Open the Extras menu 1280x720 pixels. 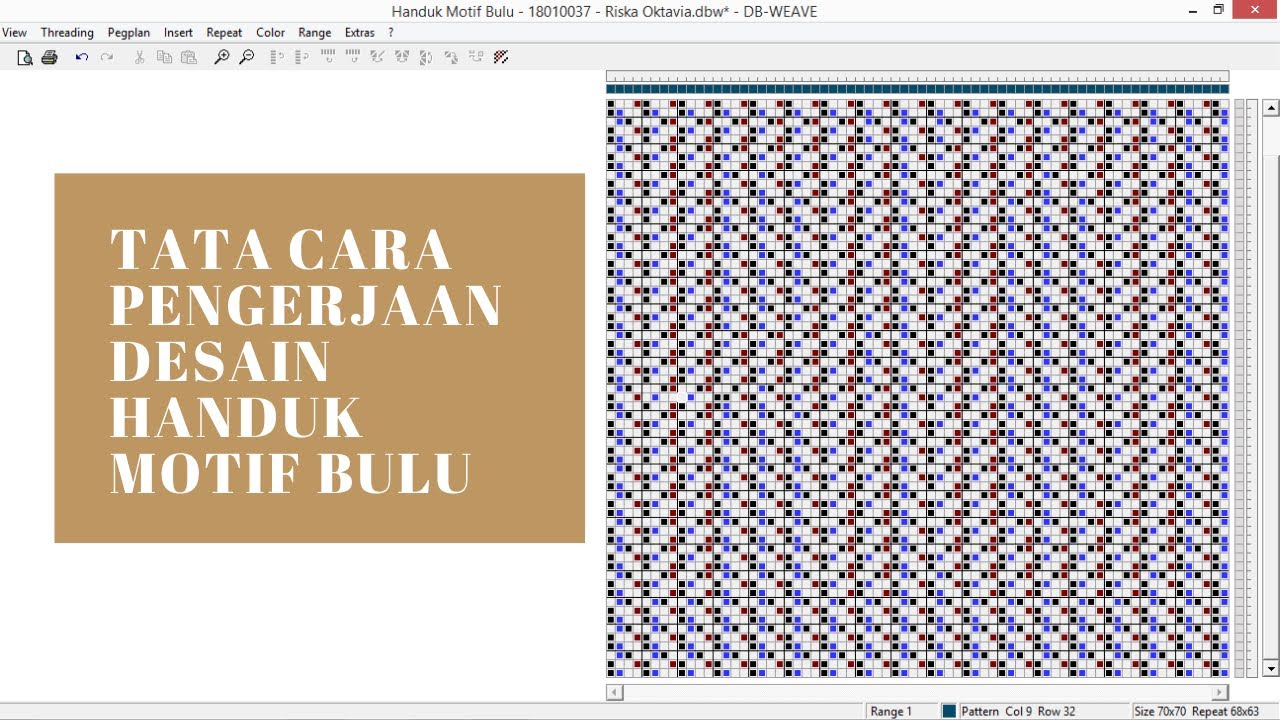click(x=359, y=33)
